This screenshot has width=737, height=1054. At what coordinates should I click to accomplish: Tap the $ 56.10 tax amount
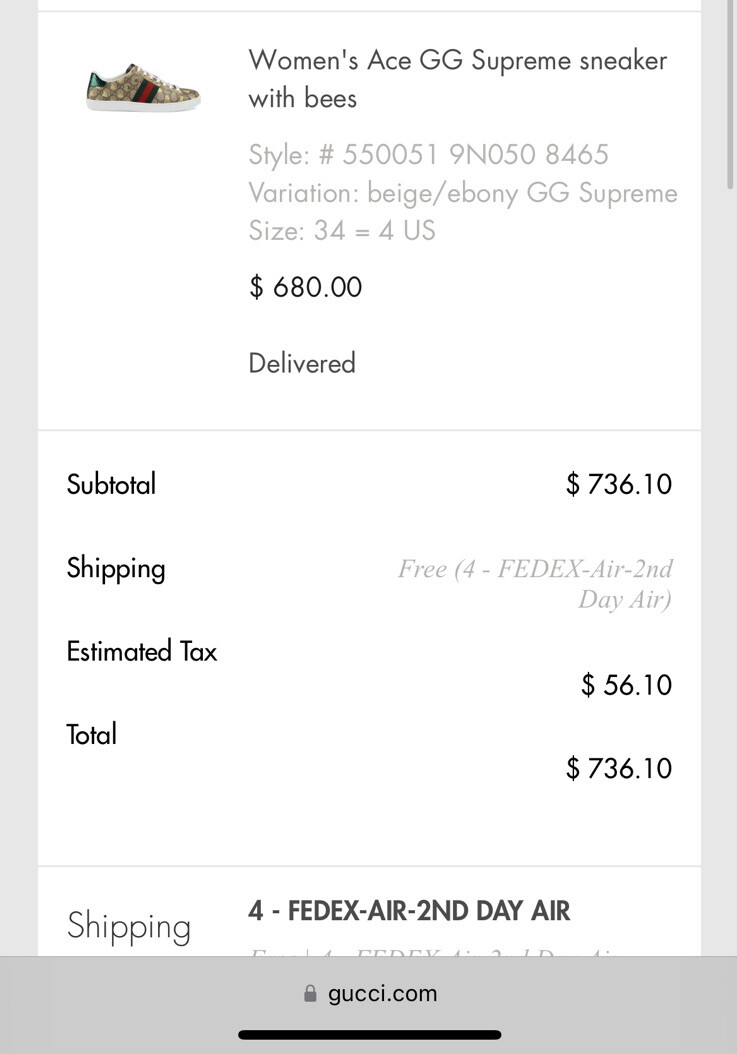(626, 685)
